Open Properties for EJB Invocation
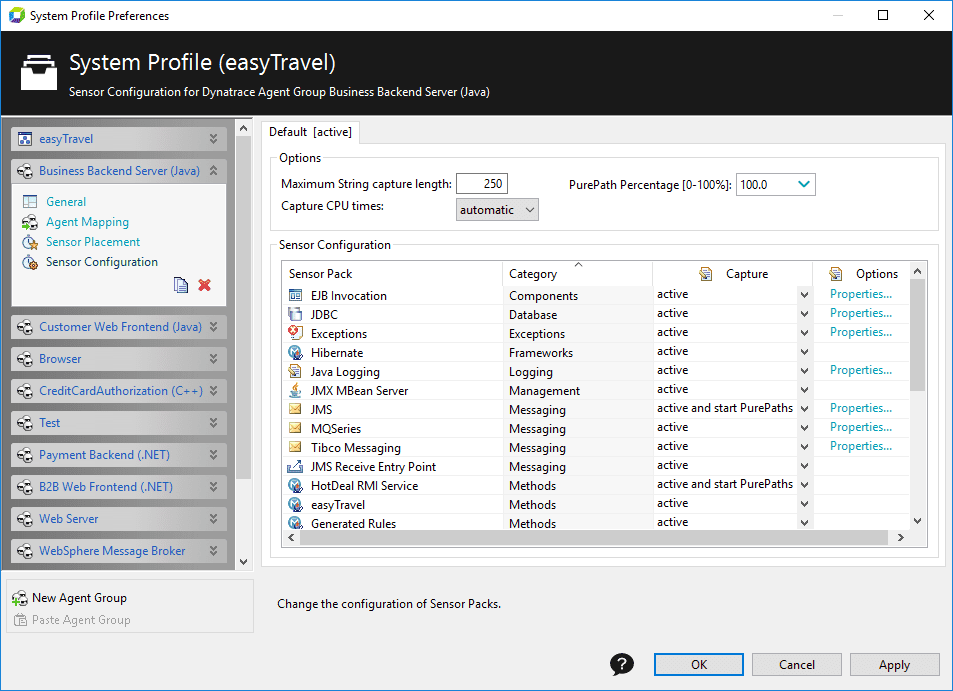This screenshot has height=691, width=953. coord(861,294)
